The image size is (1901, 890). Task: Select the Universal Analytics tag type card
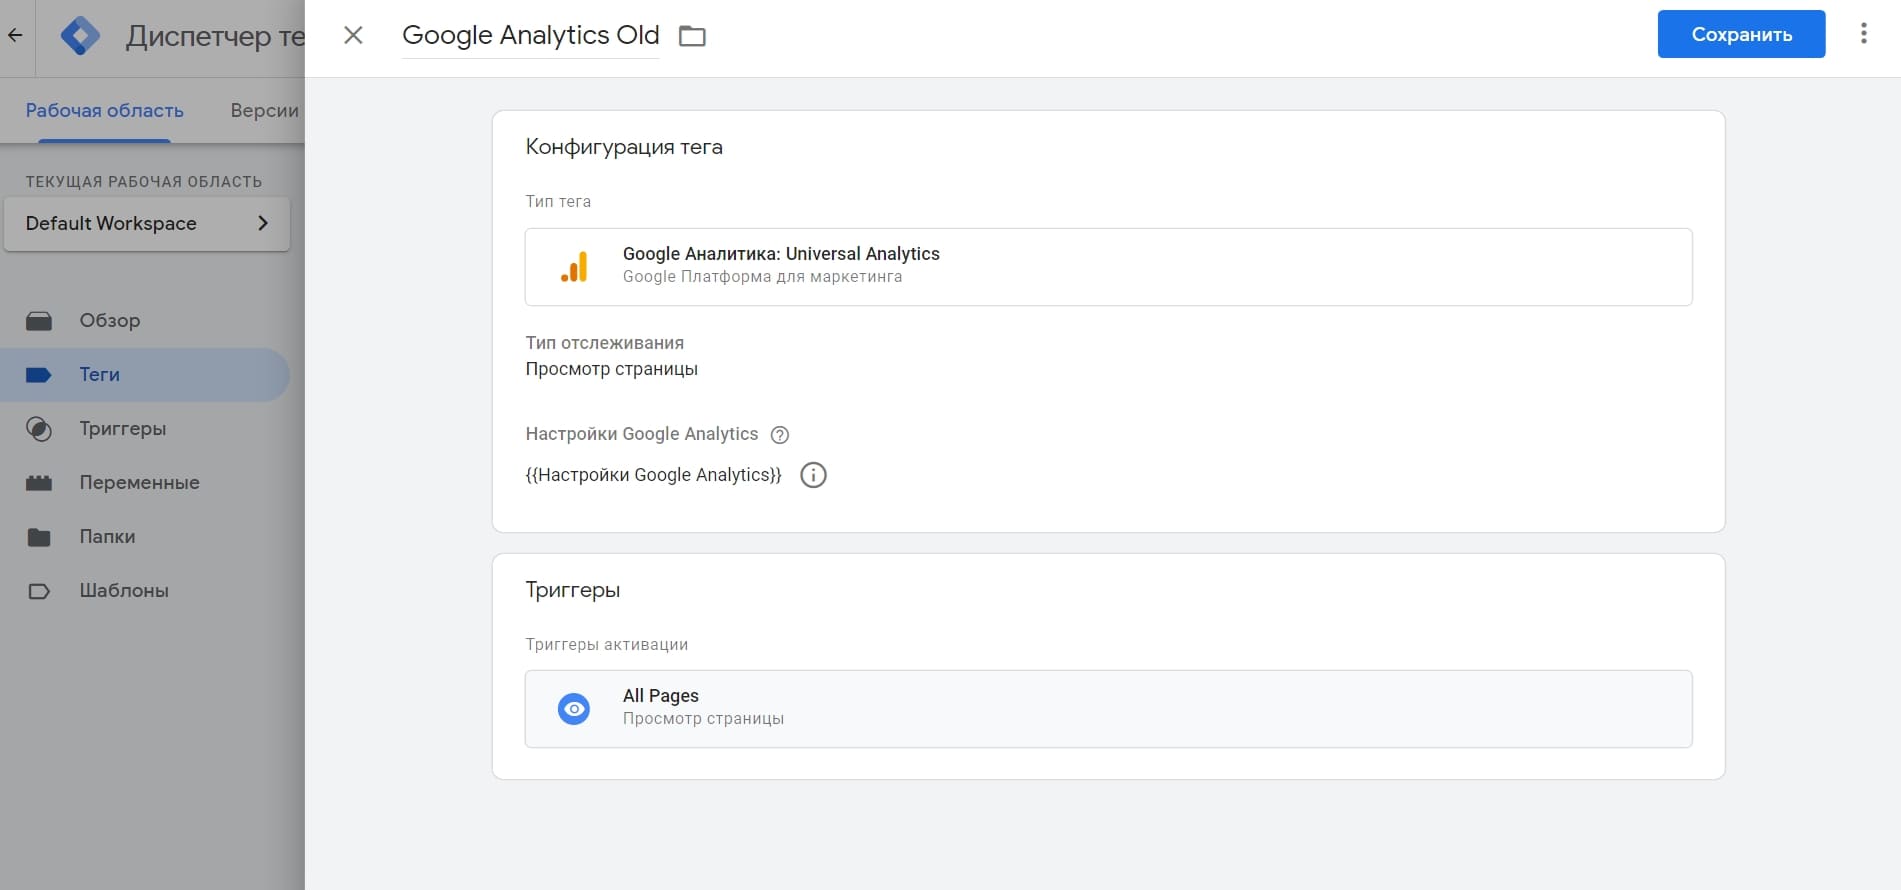(1108, 267)
